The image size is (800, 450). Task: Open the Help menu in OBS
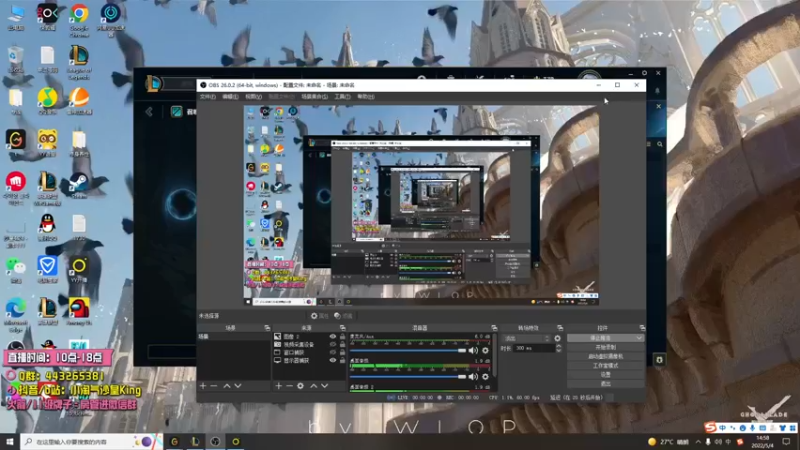[x=366, y=96]
